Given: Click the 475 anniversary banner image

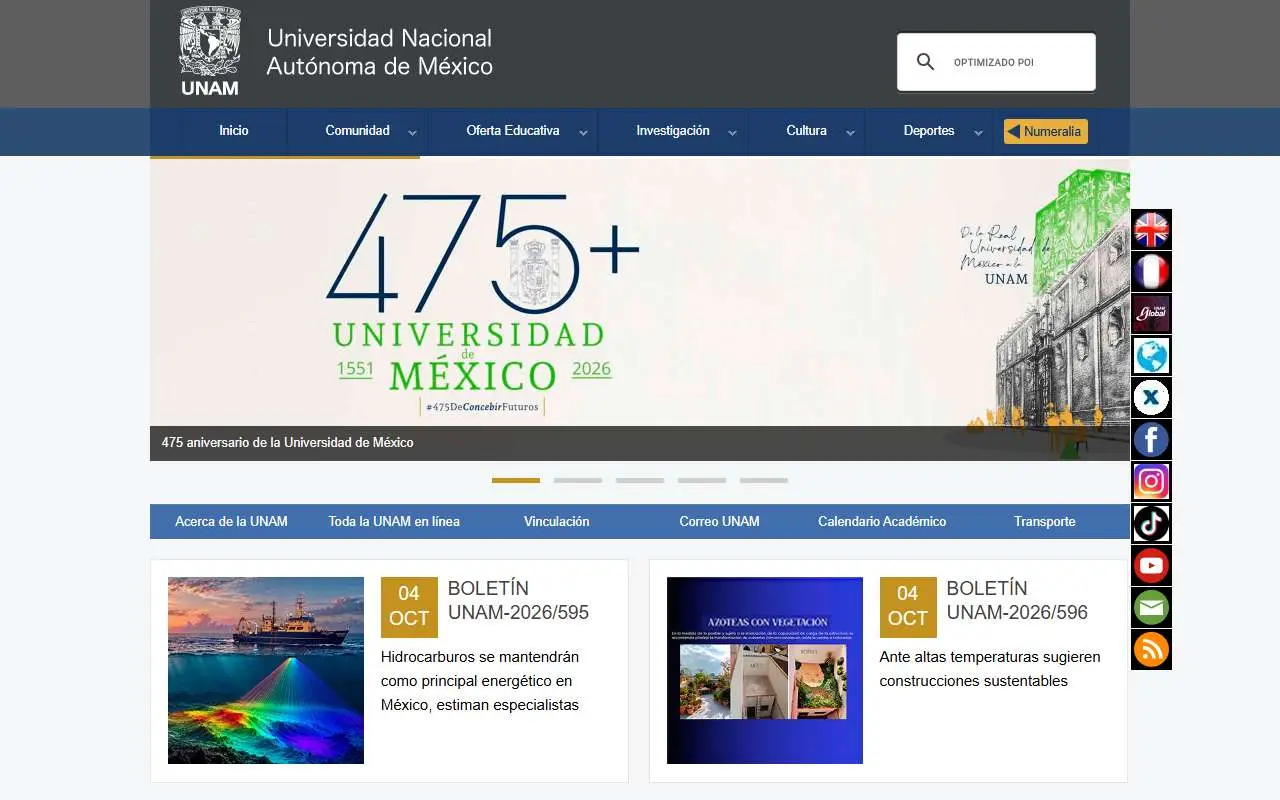Looking at the screenshot, I should click(x=640, y=309).
